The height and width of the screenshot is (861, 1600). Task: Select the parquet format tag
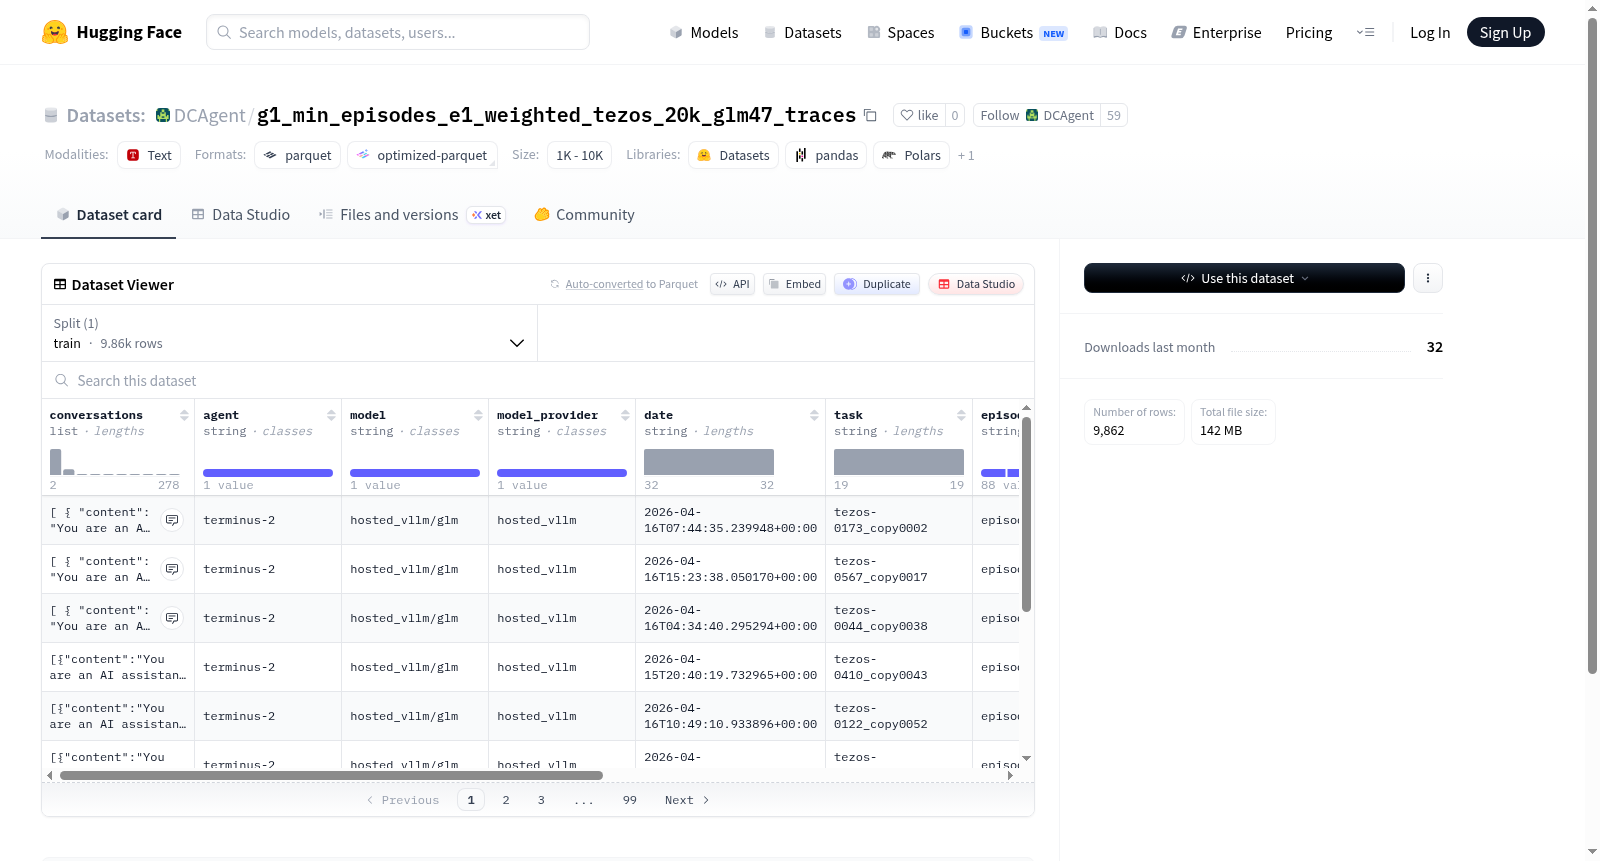click(x=298, y=155)
